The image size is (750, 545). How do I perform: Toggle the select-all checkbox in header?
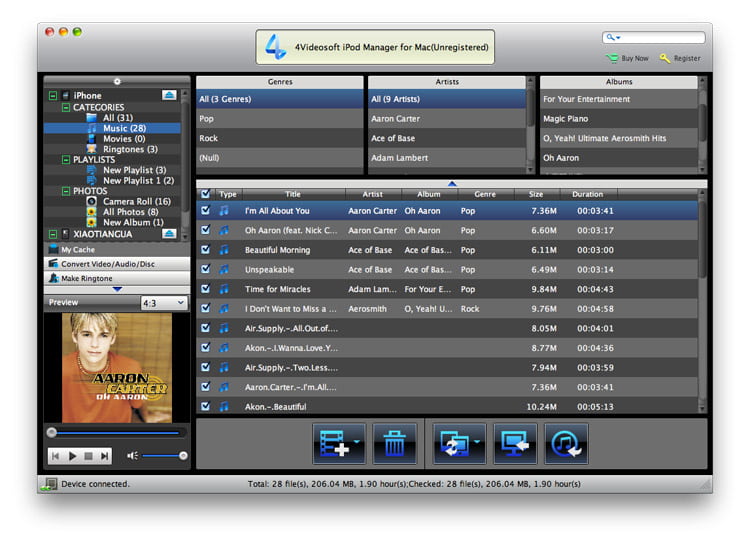click(206, 194)
